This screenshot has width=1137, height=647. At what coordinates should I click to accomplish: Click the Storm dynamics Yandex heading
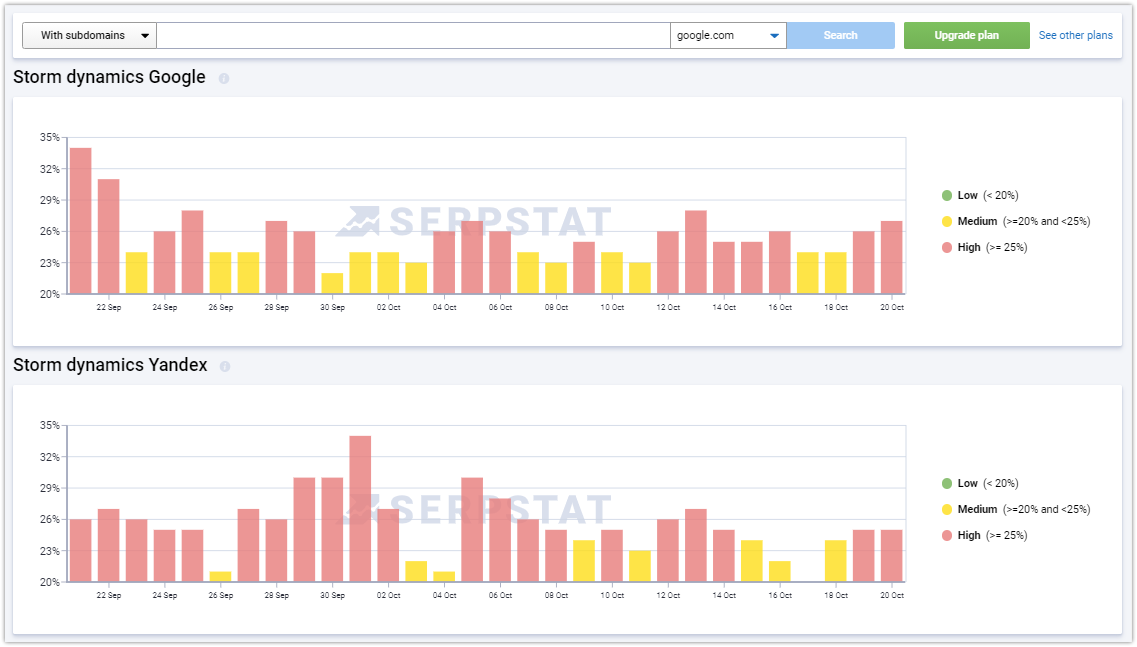pyautogui.click(x=110, y=365)
